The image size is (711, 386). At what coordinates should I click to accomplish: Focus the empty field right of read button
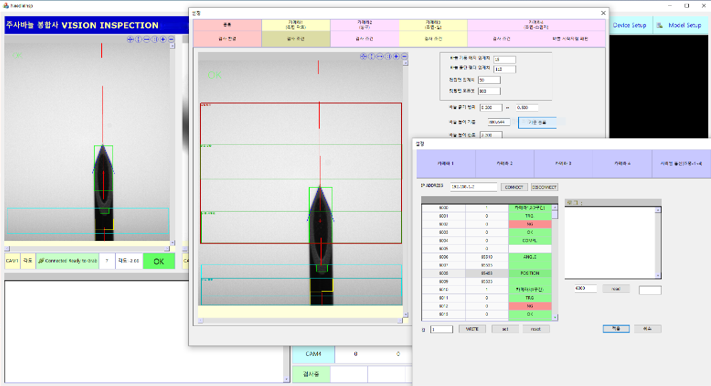click(x=650, y=290)
